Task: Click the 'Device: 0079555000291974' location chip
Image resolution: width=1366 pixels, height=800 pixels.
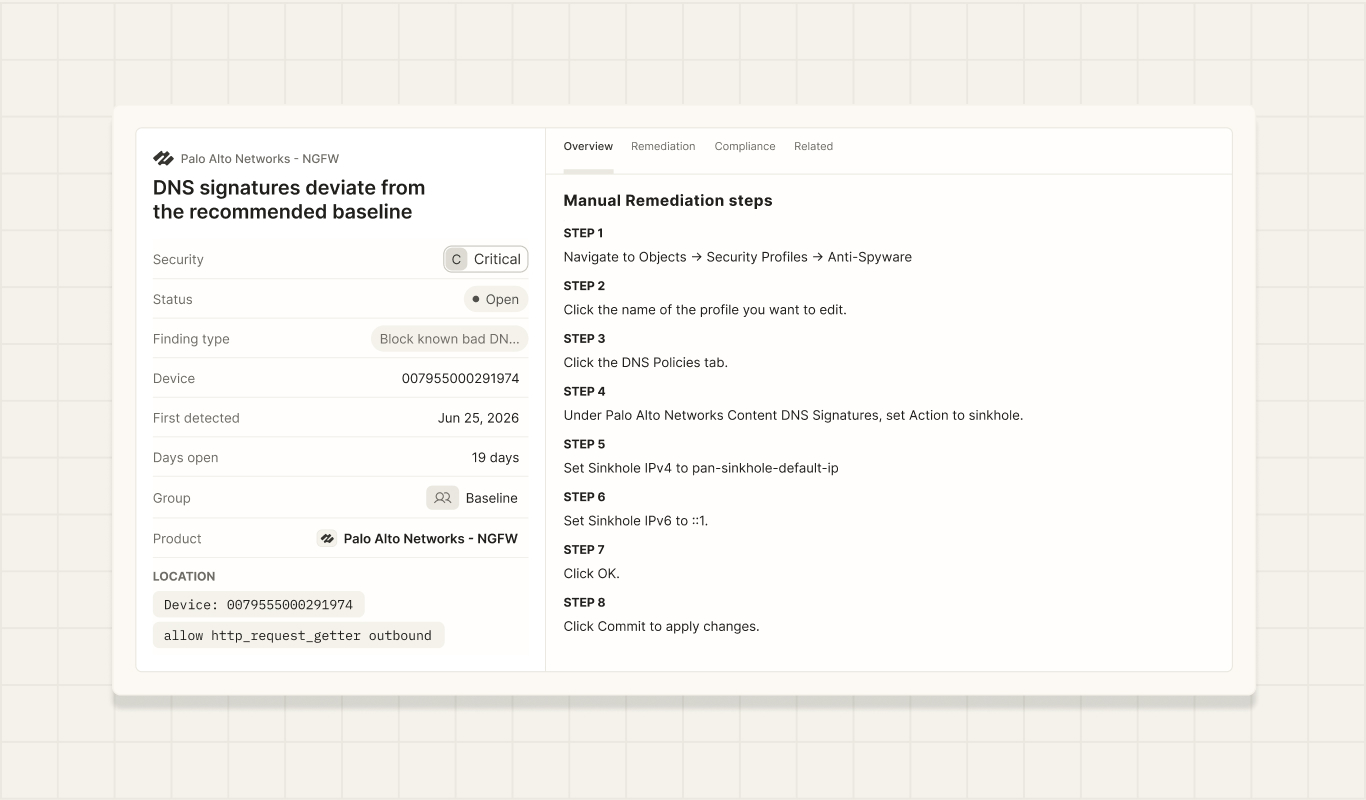Action: 259,605
